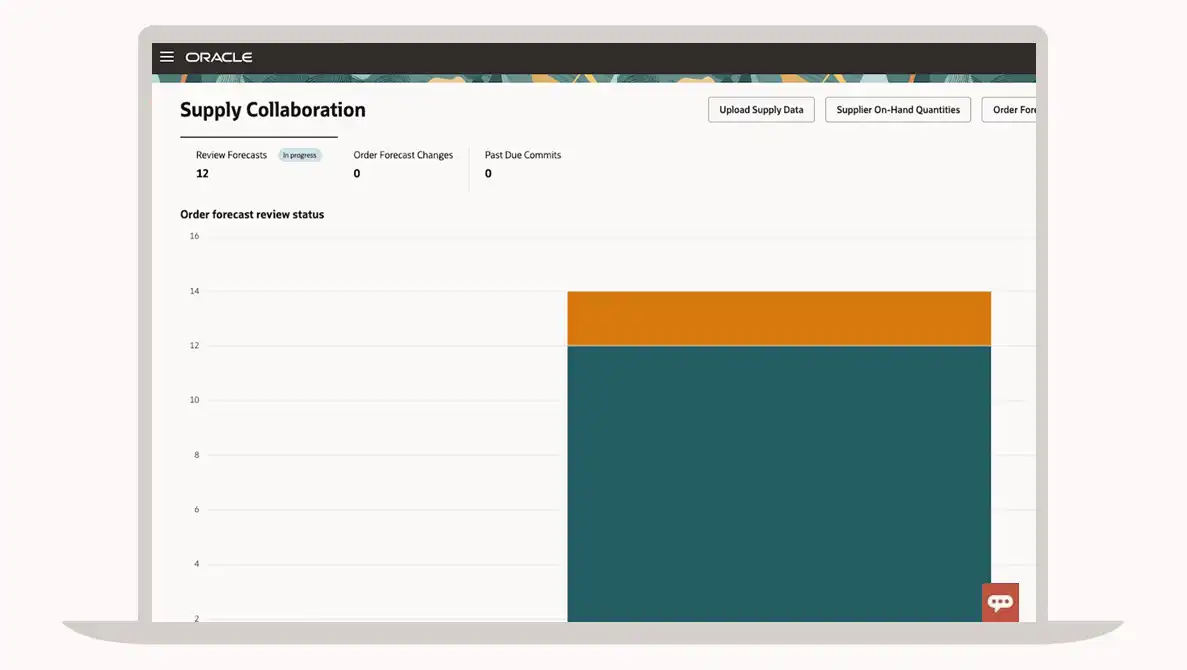This screenshot has height=670, width=1187.
Task: Open the hamburger navigation menu
Action: tap(167, 57)
